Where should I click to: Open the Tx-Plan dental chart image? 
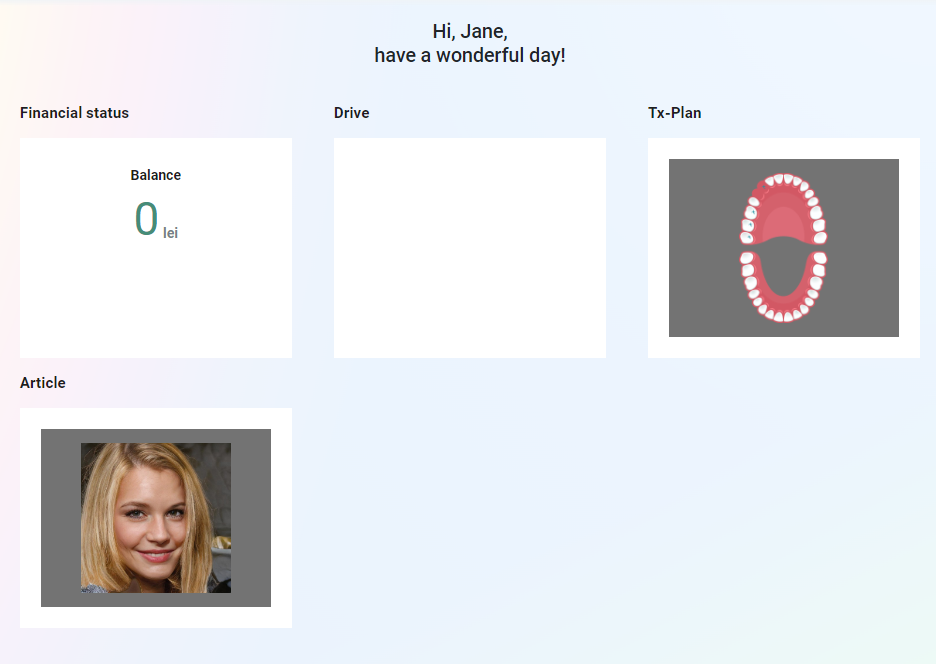(783, 247)
